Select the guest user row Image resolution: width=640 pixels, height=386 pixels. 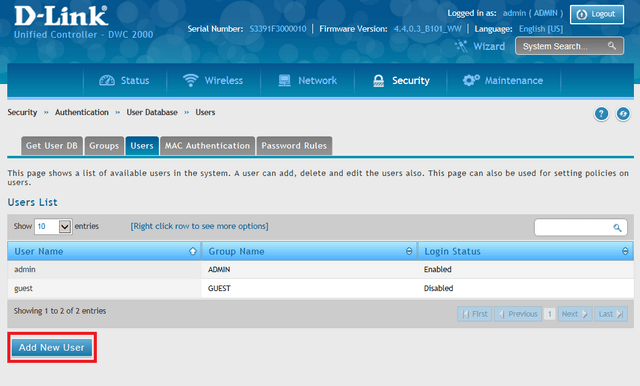click(320, 288)
